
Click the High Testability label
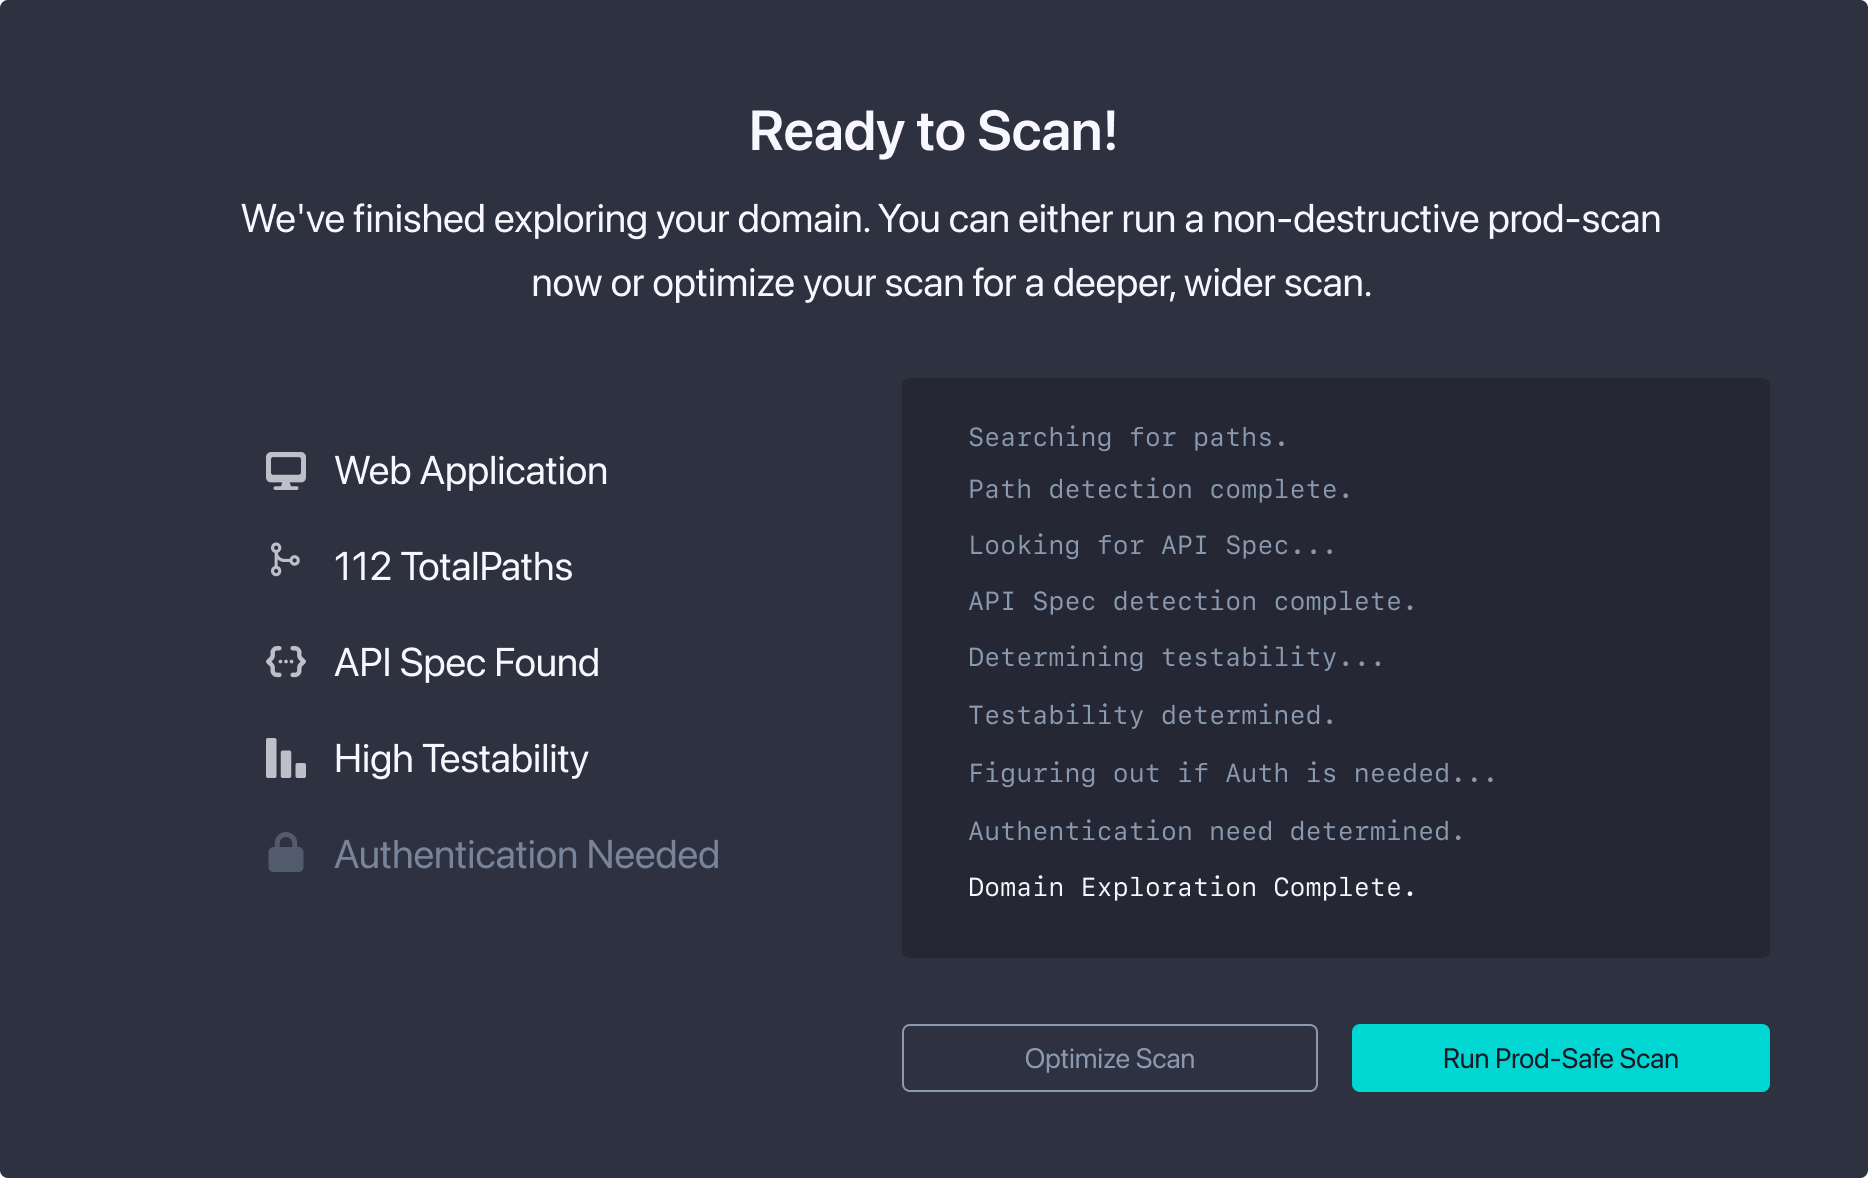pos(461,758)
